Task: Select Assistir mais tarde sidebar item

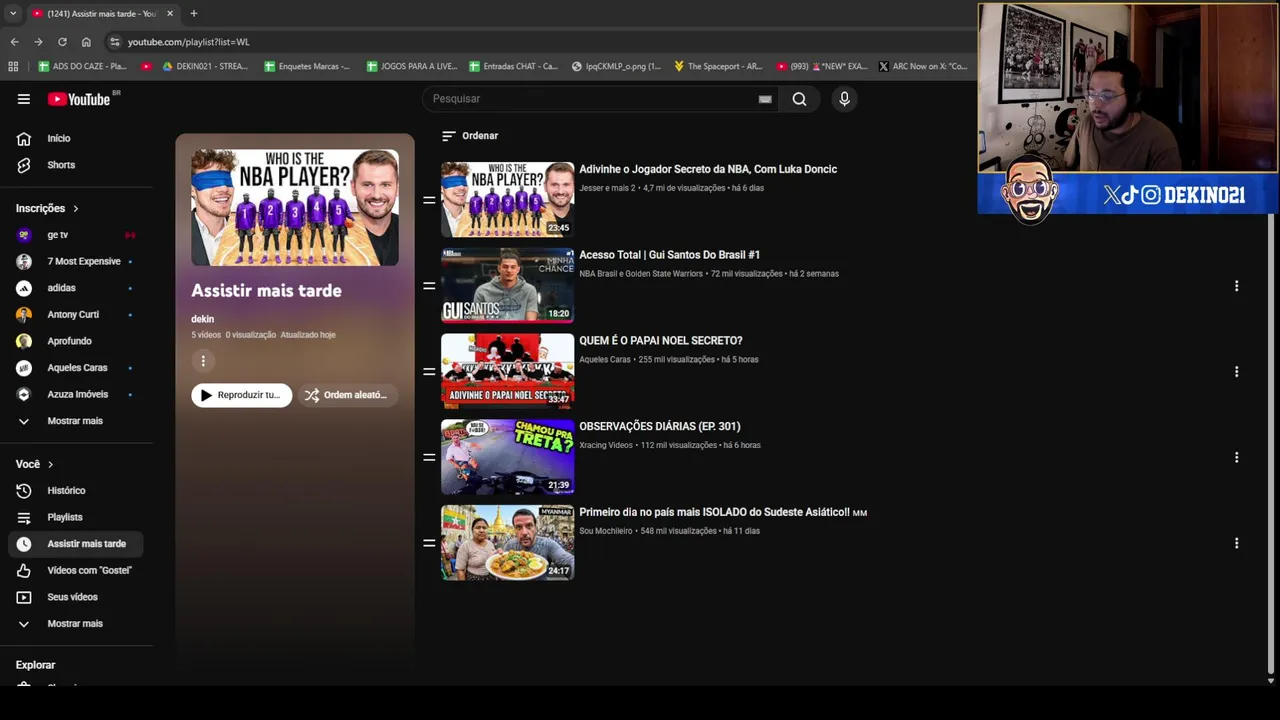Action: 78,544
